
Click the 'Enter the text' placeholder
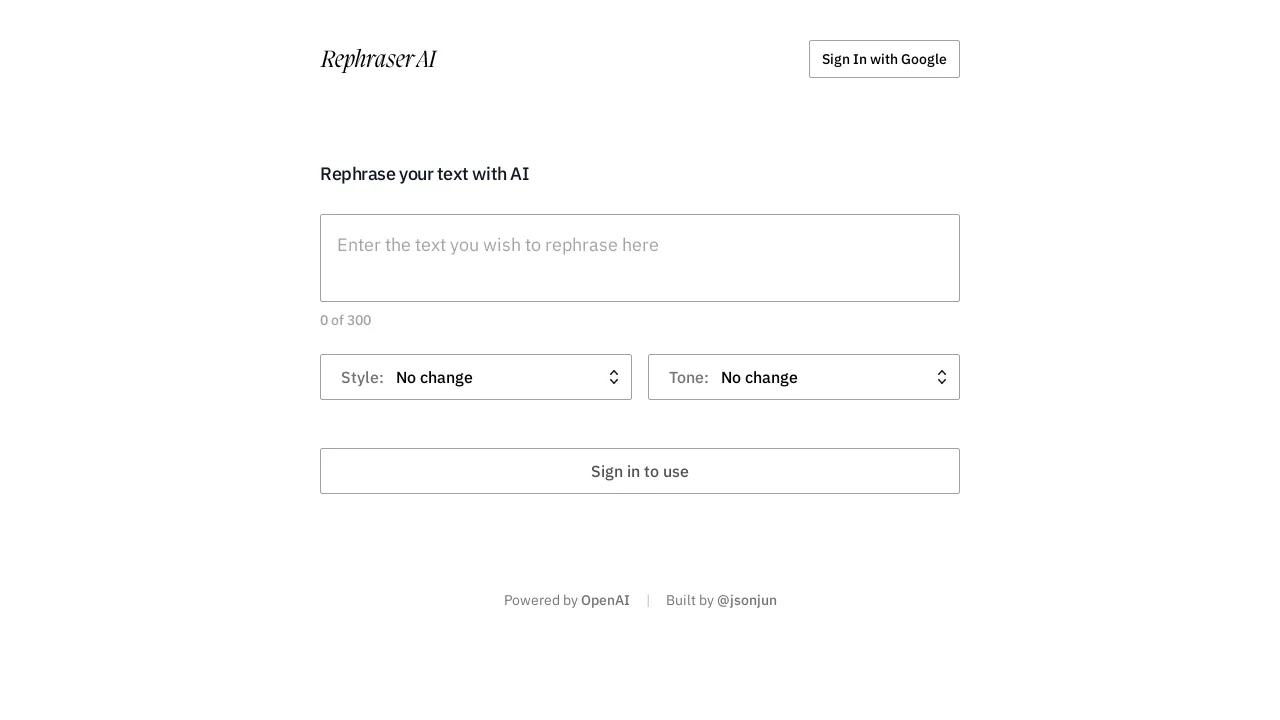498,245
